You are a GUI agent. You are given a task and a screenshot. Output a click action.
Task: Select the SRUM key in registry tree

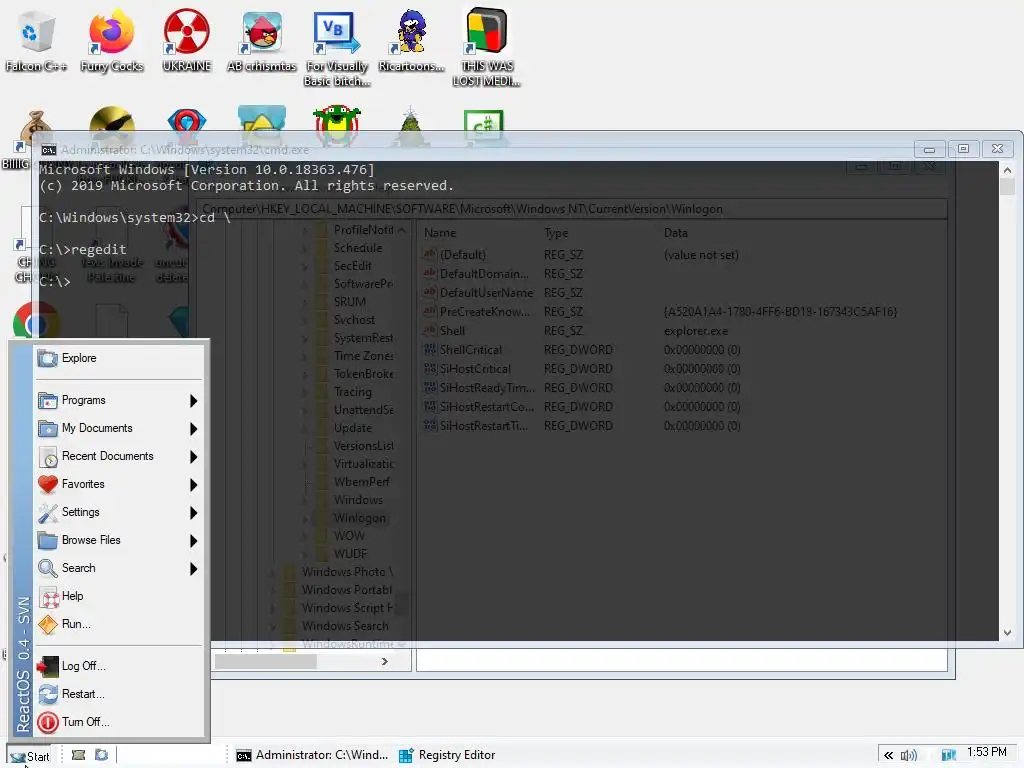click(x=349, y=302)
